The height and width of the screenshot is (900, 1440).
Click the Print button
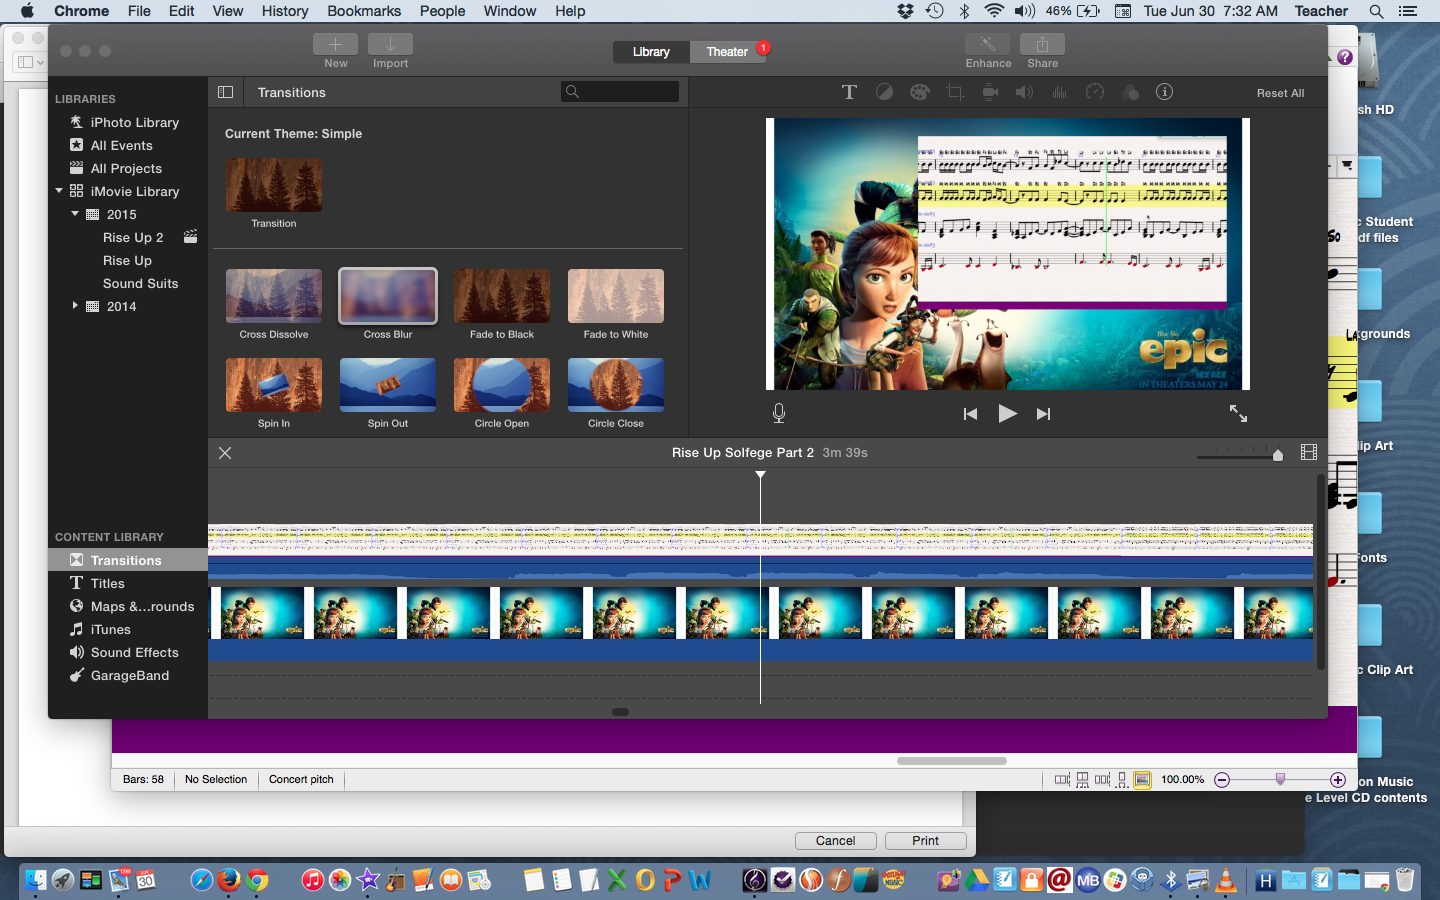coord(925,841)
